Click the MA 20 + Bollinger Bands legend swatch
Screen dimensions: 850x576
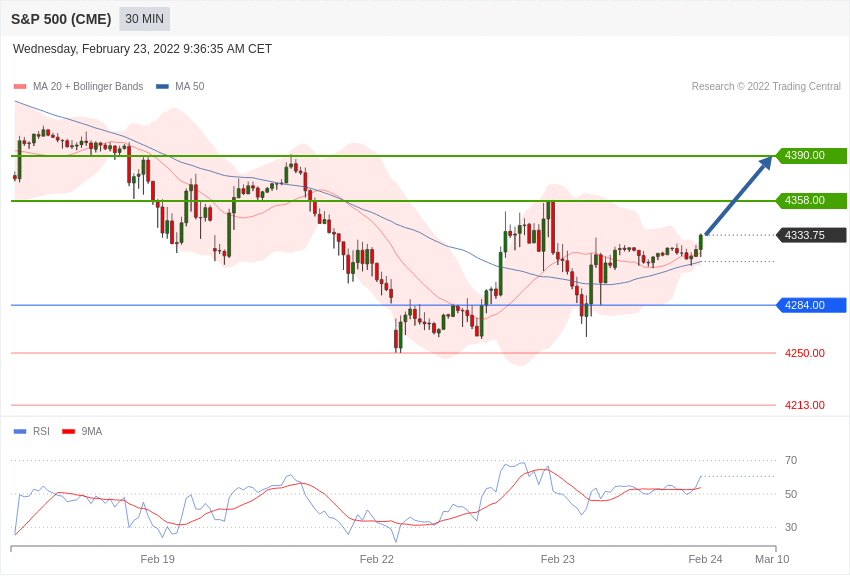pyautogui.click(x=20, y=87)
